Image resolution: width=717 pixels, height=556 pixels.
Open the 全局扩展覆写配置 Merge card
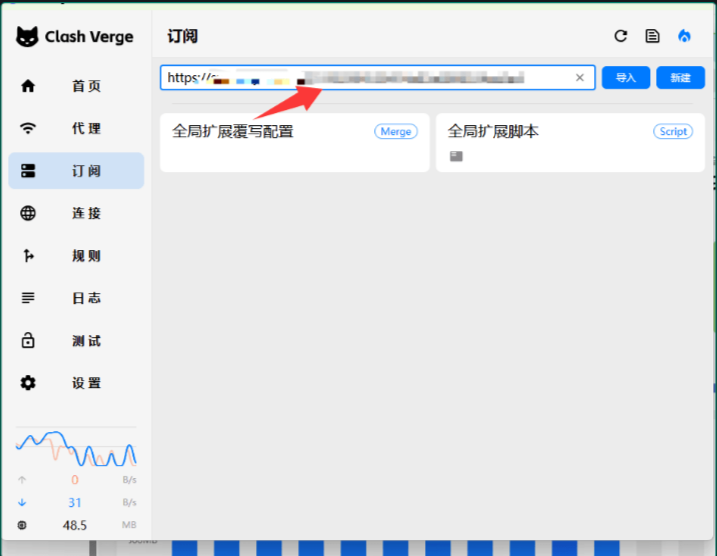click(x=294, y=142)
